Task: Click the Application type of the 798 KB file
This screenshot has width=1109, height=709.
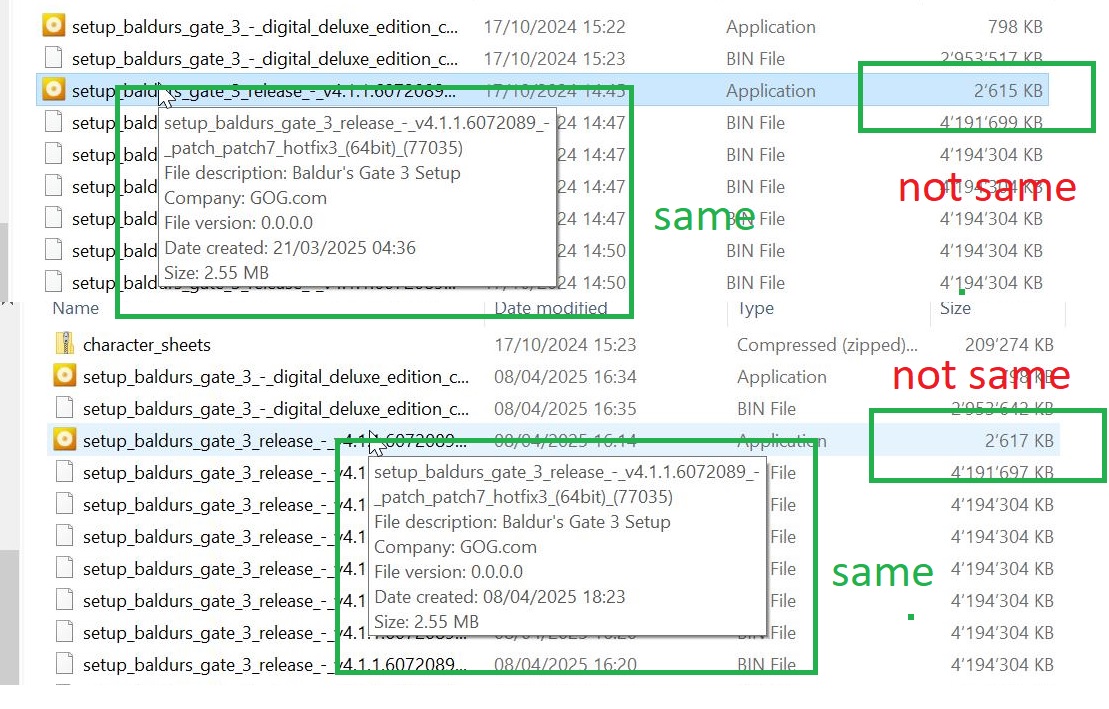Action: click(771, 27)
